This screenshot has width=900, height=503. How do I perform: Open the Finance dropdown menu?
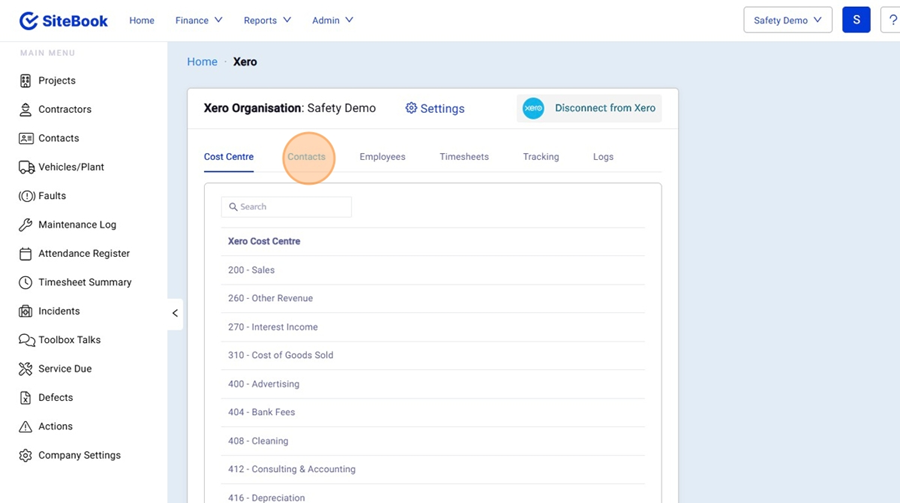(199, 20)
